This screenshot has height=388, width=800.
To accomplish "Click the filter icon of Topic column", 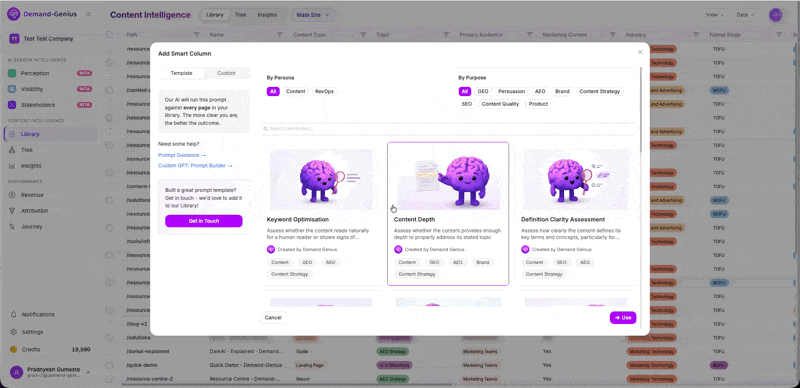I will point(446,35).
